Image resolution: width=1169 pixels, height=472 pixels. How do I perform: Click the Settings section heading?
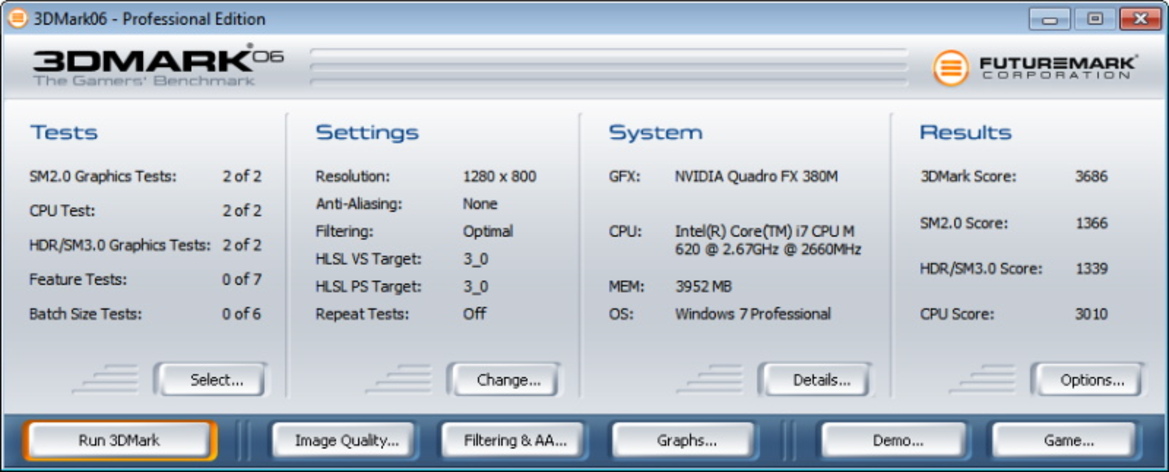tap(367, 133)
